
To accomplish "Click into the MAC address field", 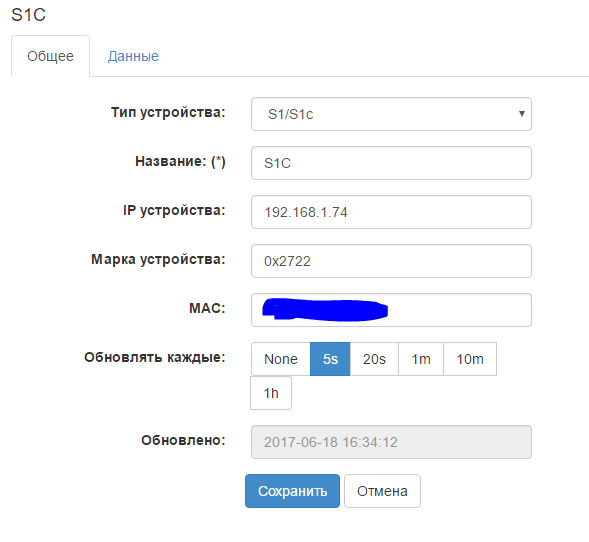I will coord(391,310).
